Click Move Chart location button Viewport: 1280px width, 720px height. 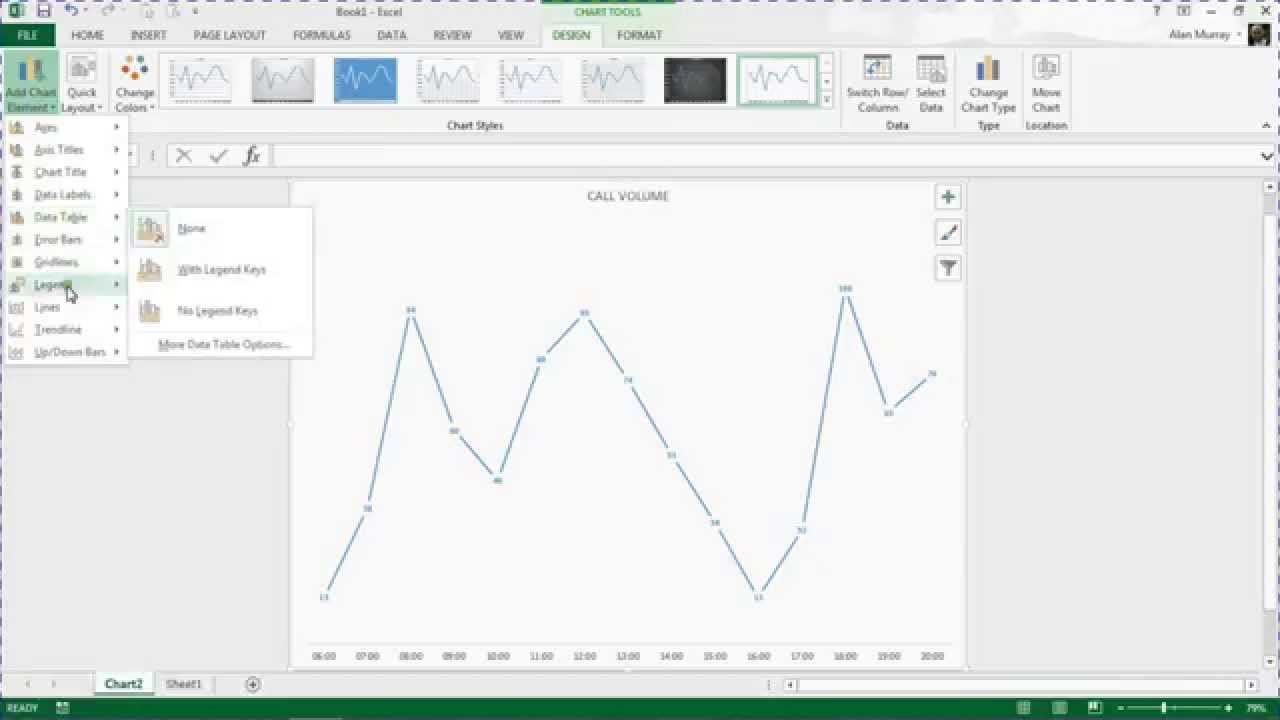click(x=1046, y=84)
